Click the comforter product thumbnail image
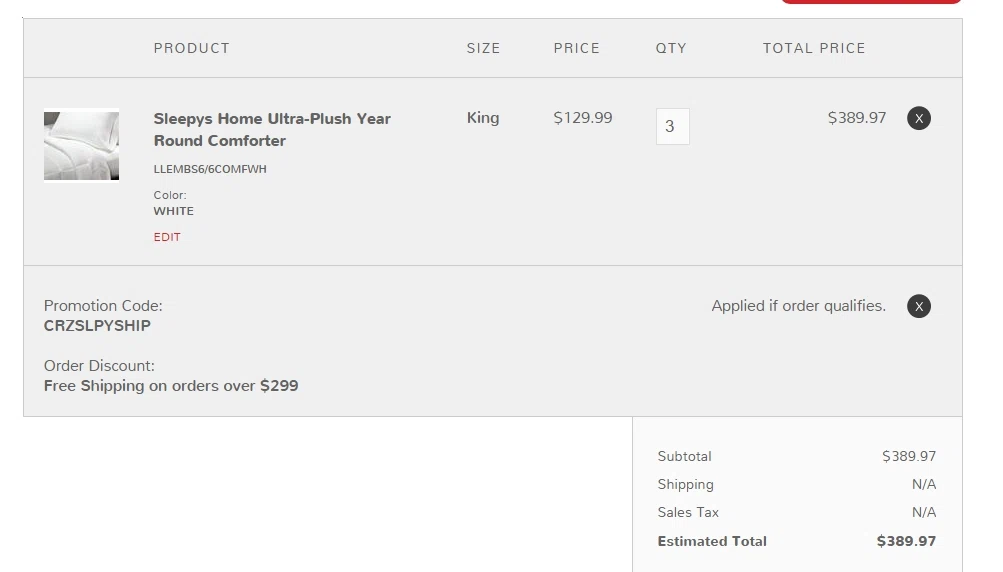The image size is (1003, 572). 81,146
